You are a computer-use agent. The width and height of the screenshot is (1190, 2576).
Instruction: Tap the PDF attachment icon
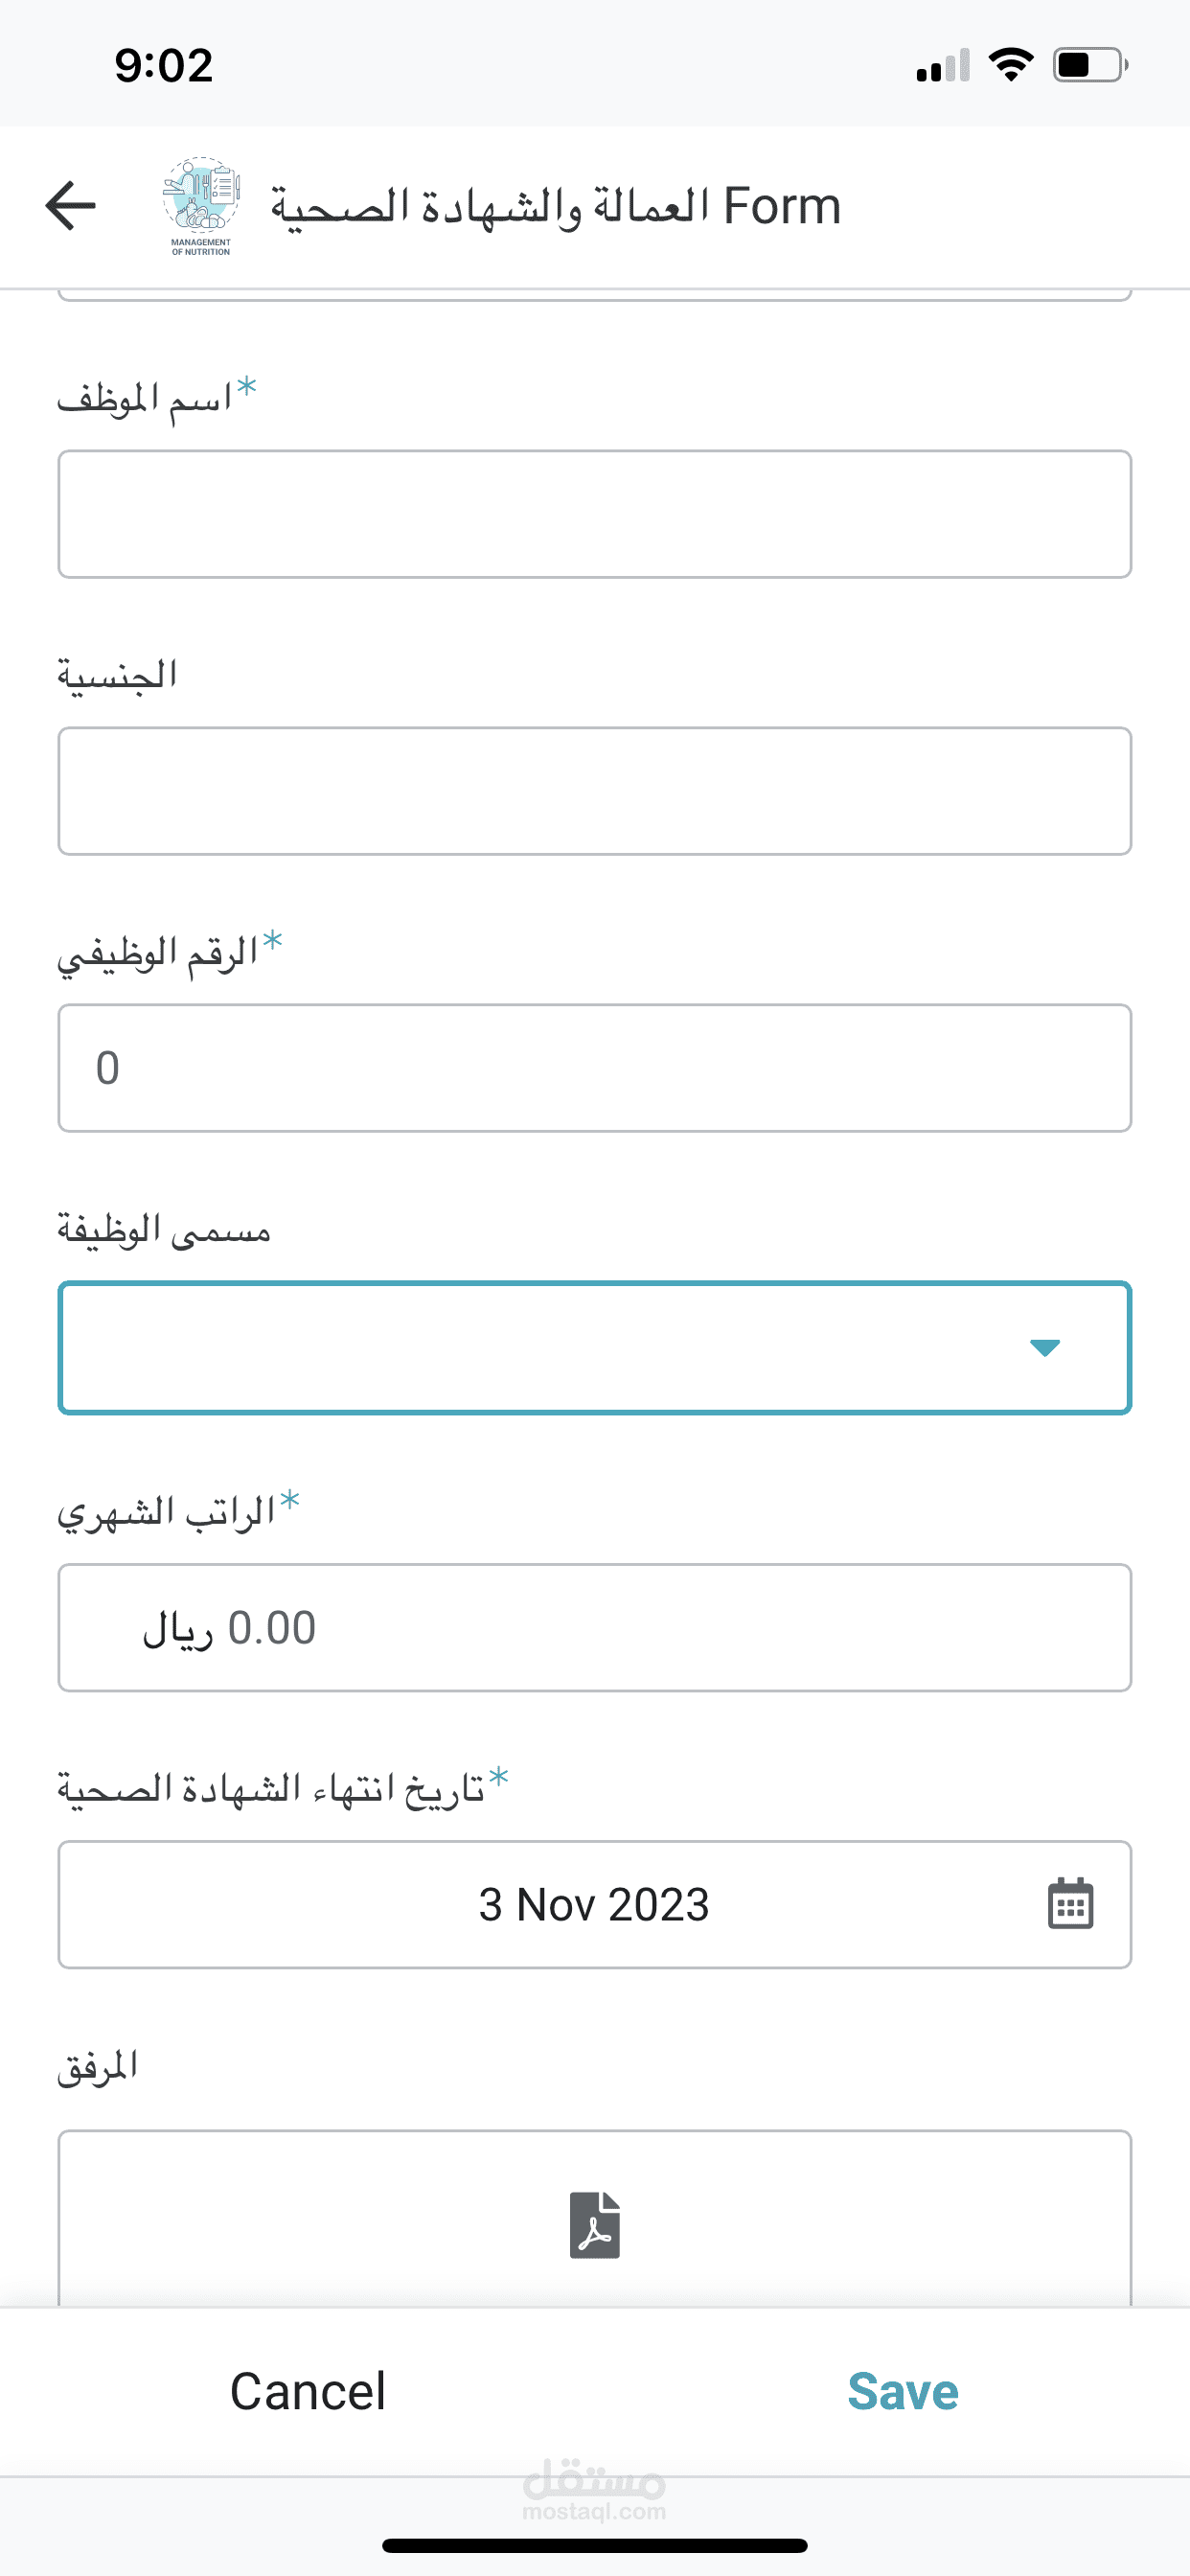(x=595, y=2224)
